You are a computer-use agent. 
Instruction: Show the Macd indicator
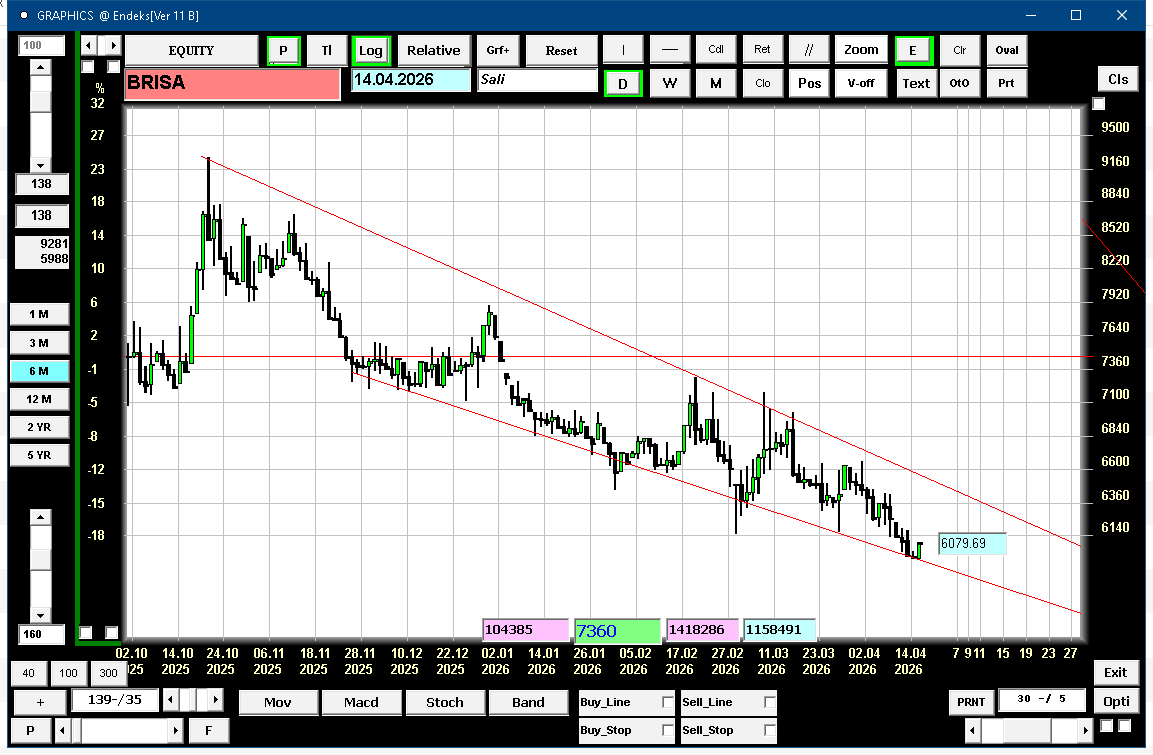(361, 702)
